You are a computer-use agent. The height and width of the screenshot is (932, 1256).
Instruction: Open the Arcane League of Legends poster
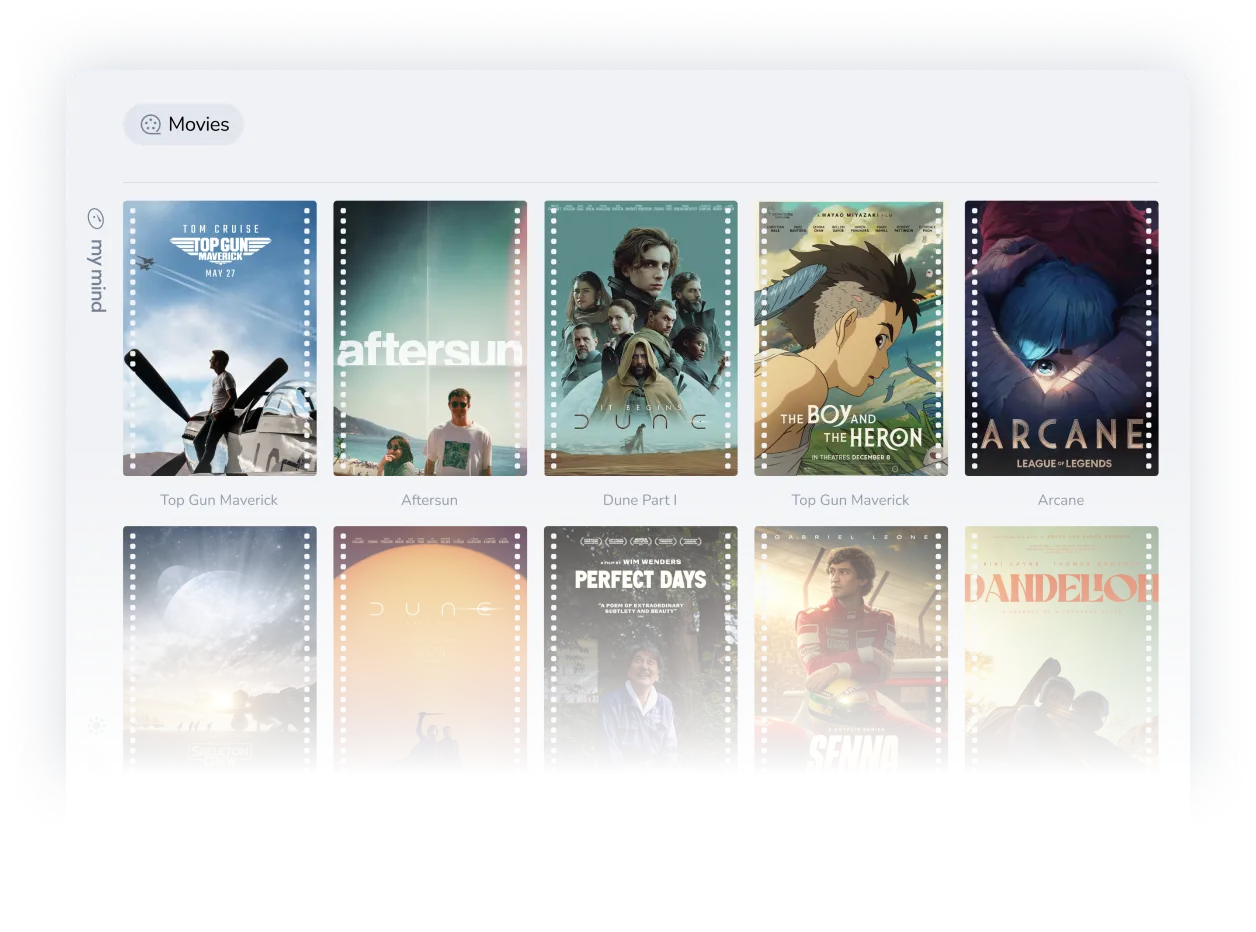point(1060,338)
